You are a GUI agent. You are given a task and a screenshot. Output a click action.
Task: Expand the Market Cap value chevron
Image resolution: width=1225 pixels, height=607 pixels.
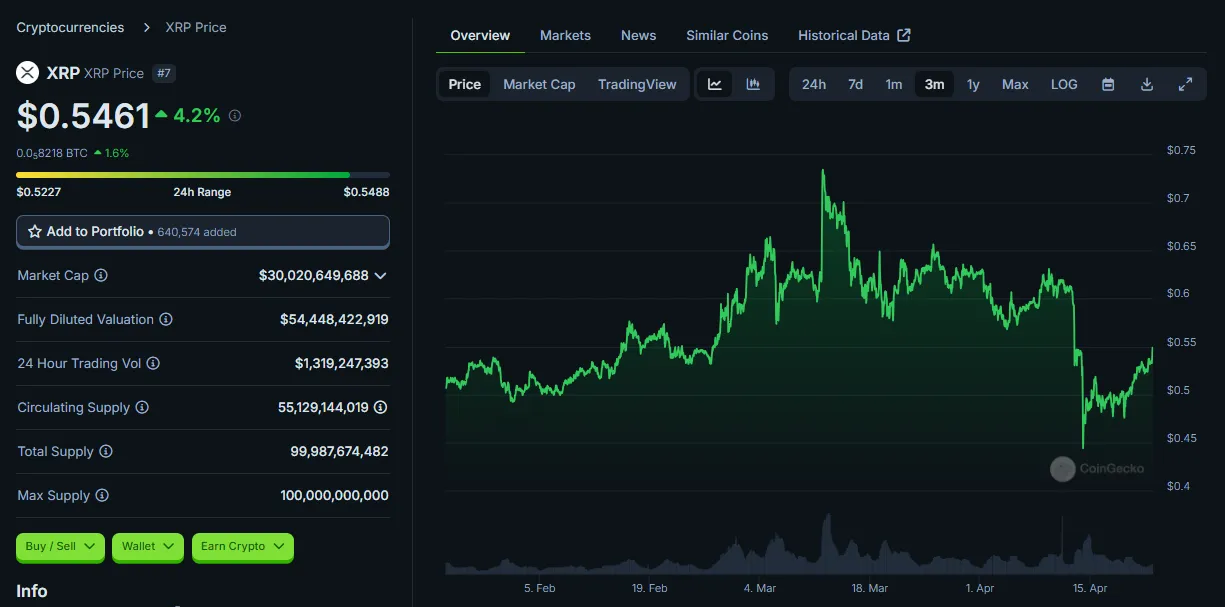point(380,275)
